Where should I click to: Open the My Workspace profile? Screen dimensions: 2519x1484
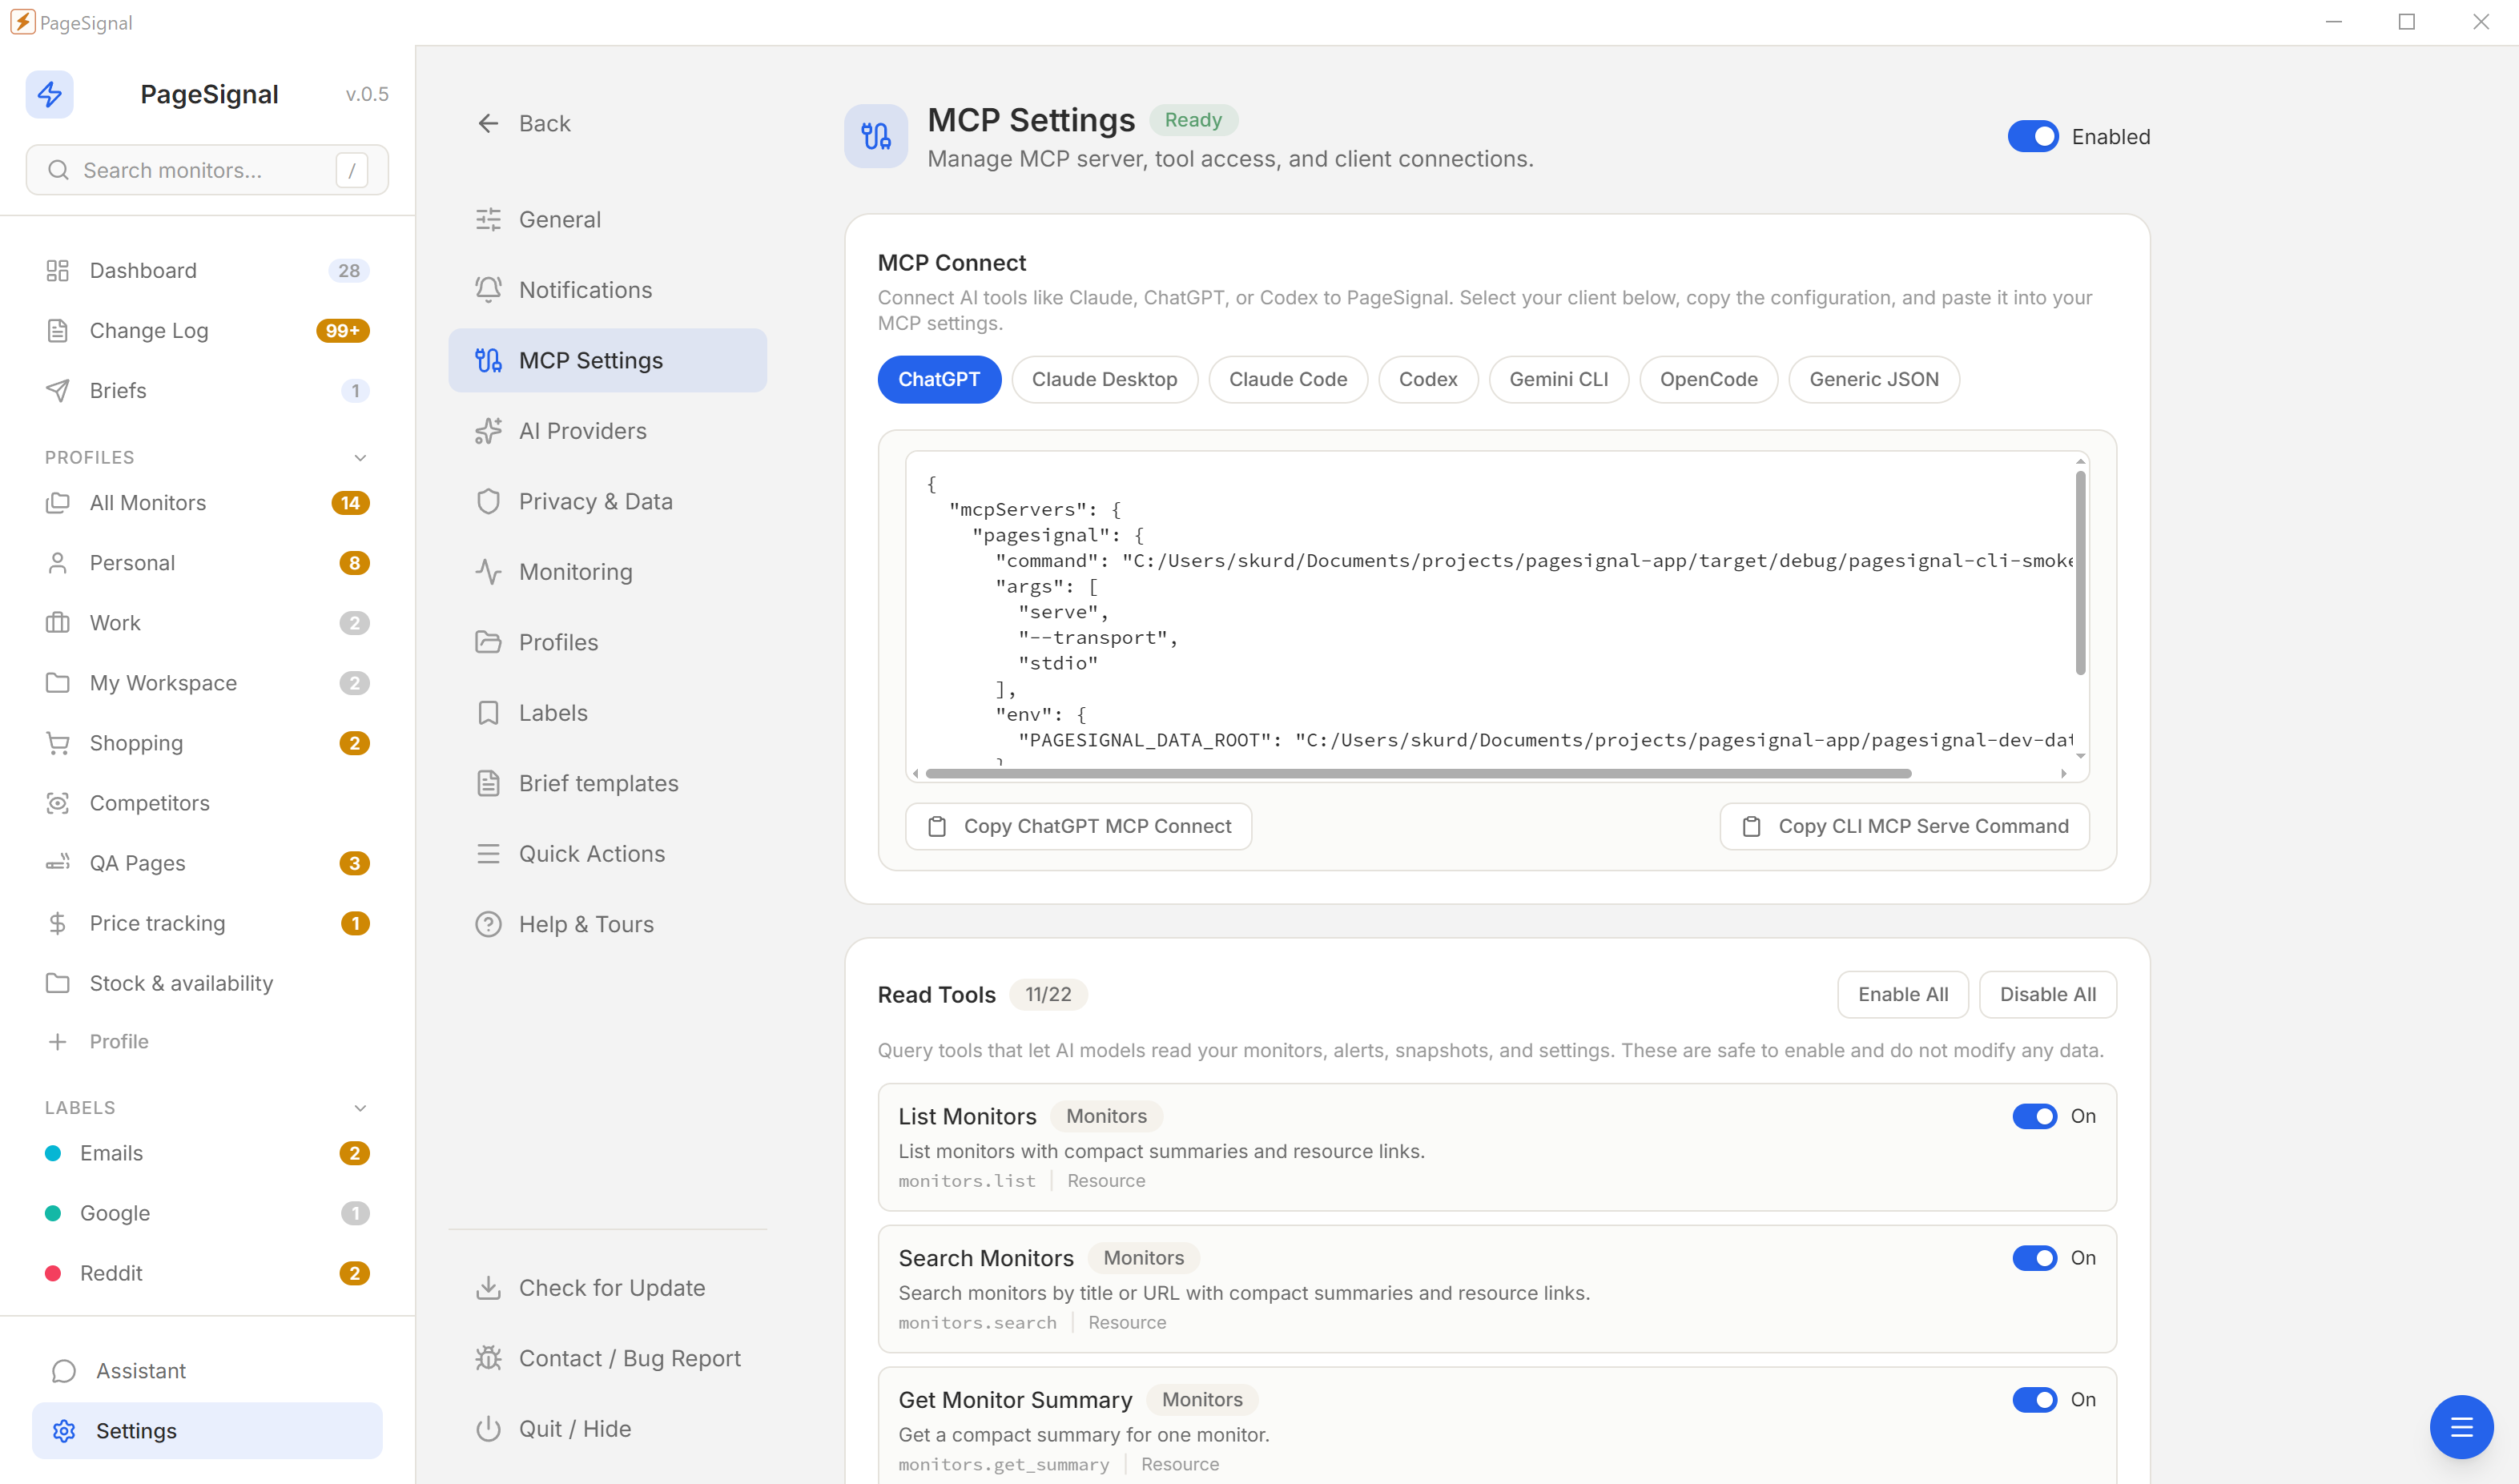pos(207,682)
